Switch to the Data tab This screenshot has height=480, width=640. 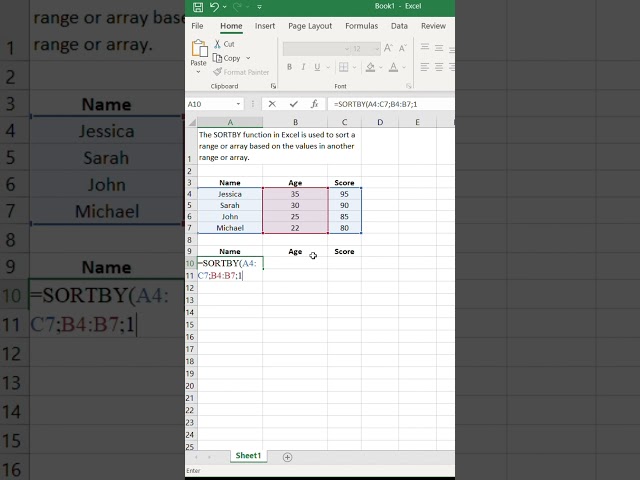coord(399,26)
